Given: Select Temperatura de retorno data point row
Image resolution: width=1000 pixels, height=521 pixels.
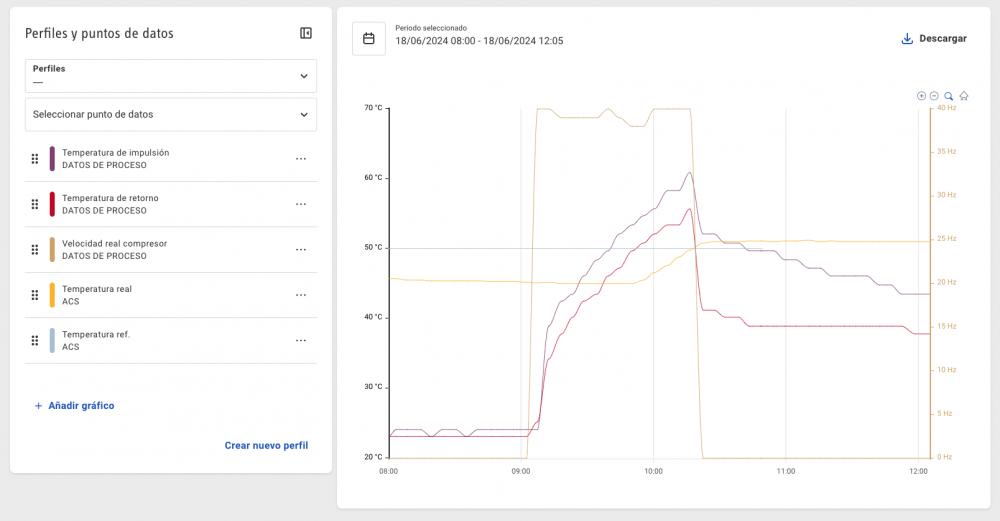Looking at the screenshot, I should [x=171, y=204].
